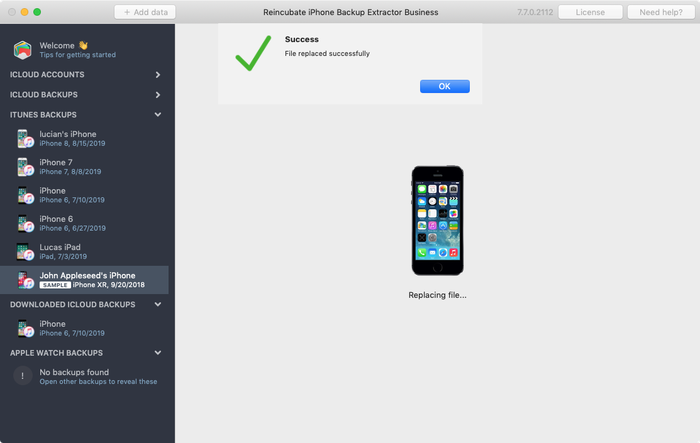Click the Add data button
Viewport: 700px width, 443px height.
coord(145,12)
